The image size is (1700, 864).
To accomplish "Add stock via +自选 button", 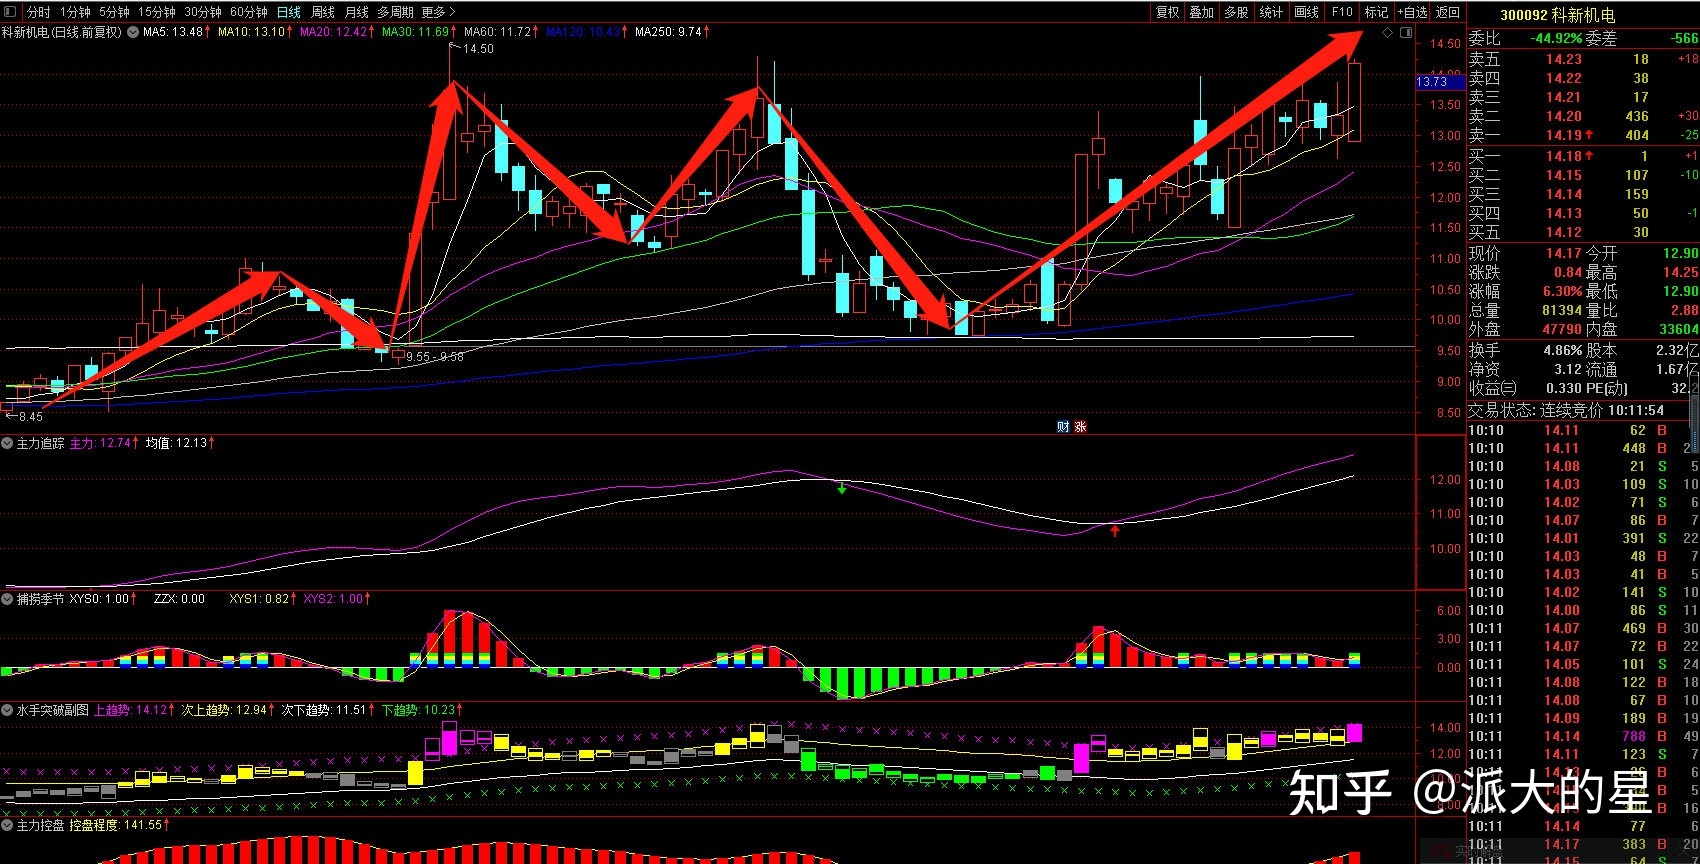I will pyautogui.click(x=1411, y=12).
